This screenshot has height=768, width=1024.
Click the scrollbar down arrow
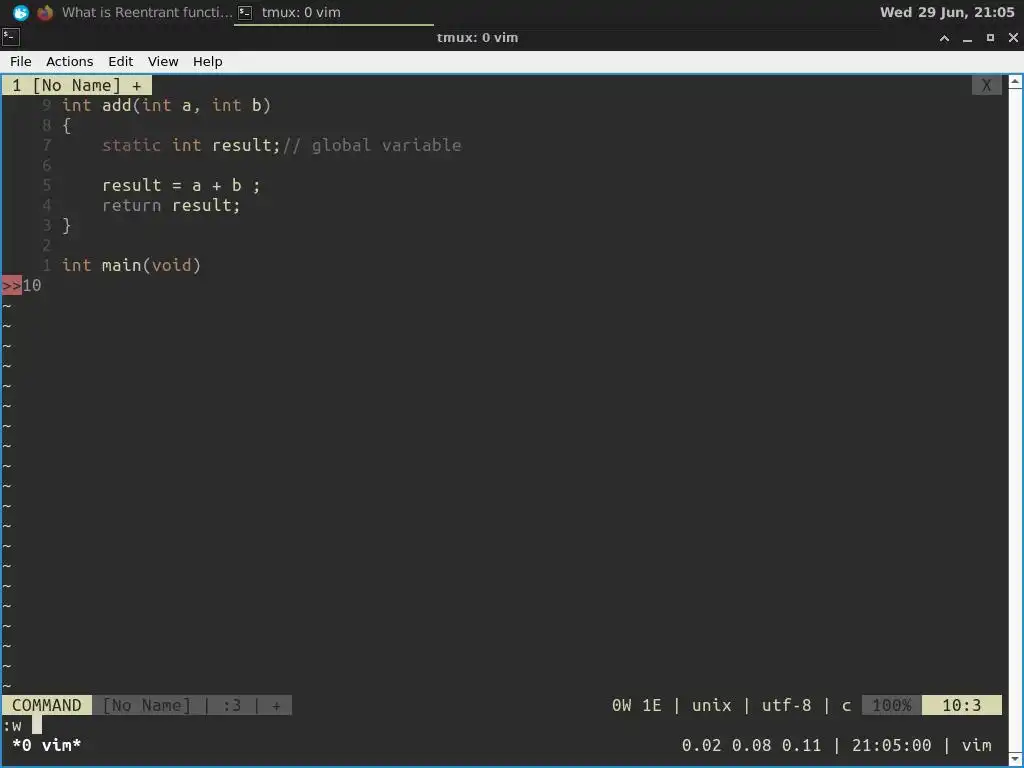1015,760
